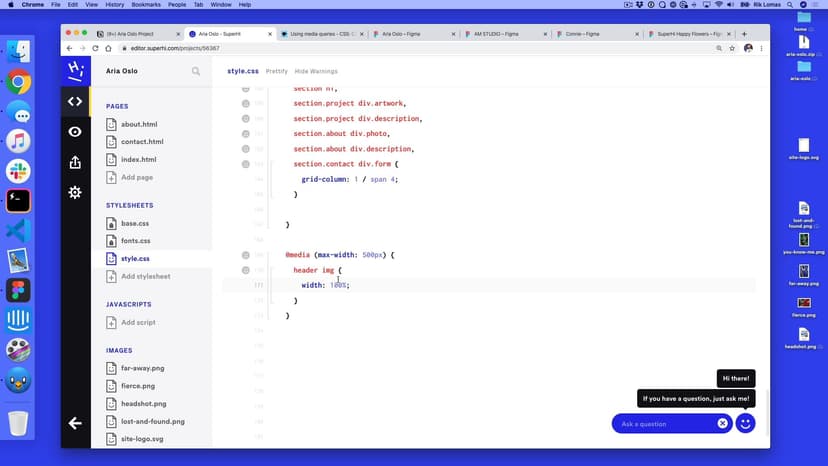Click the share/export icon in left sidebar
Screen dimensions: 828x466
[x=75, y=162]
